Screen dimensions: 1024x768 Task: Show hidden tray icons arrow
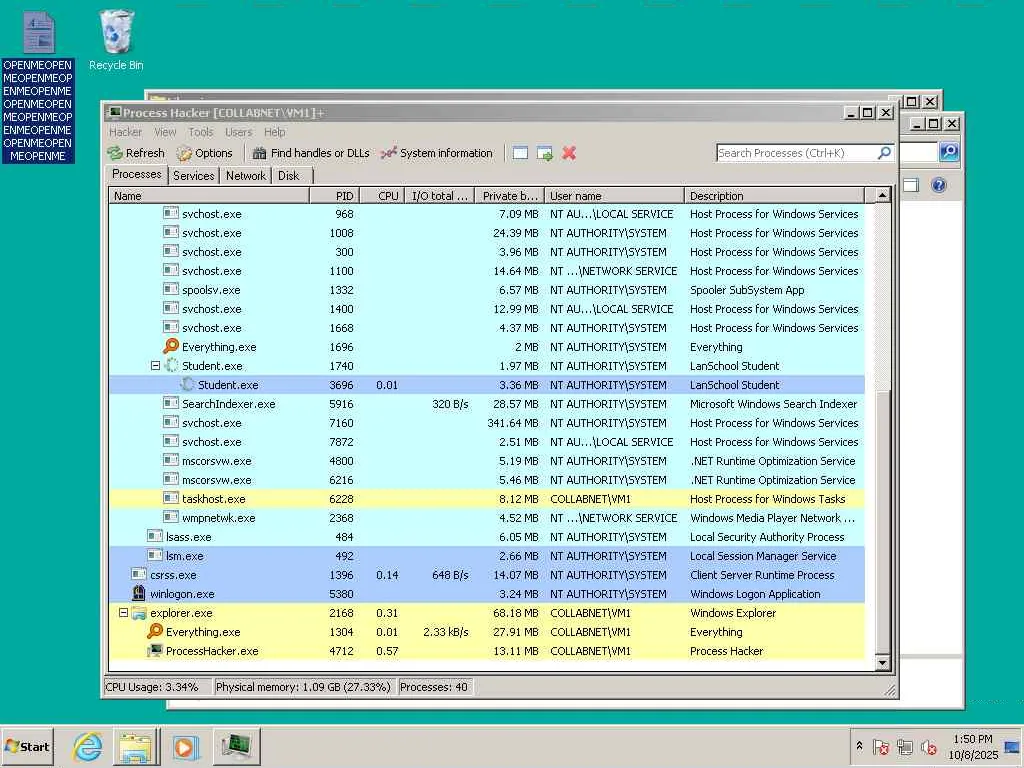(x=859, y=745)
